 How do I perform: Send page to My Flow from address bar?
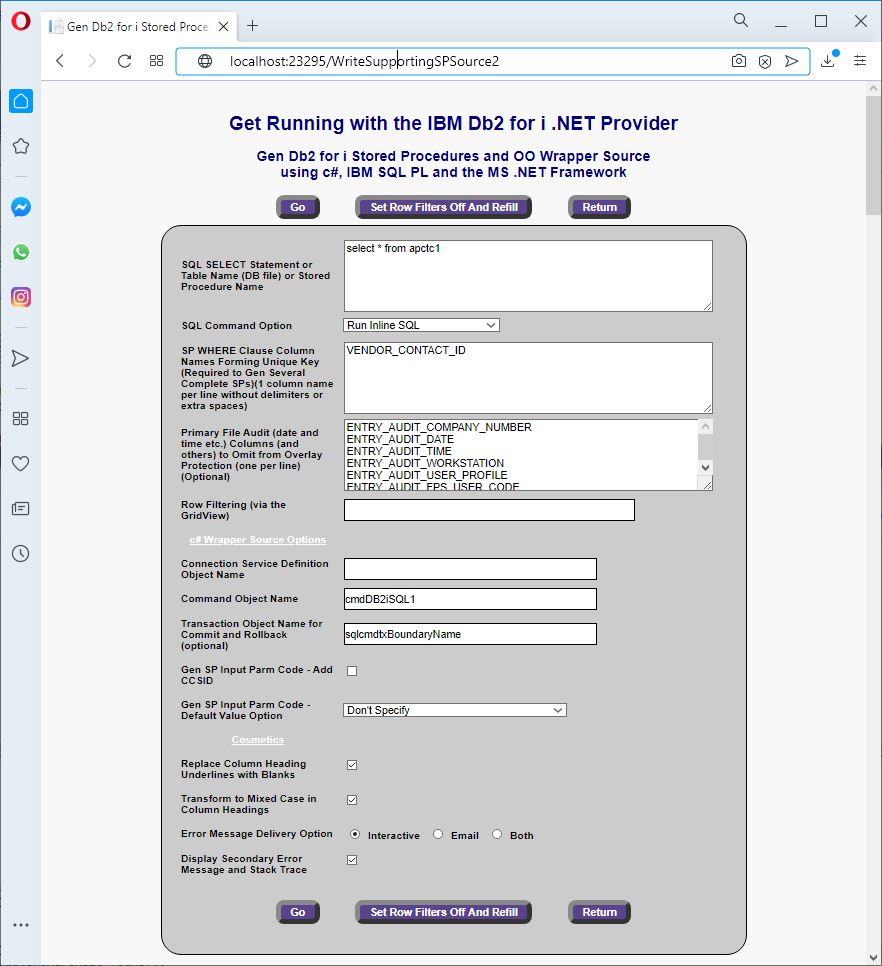pyautogui.click(x=791, y=61)
